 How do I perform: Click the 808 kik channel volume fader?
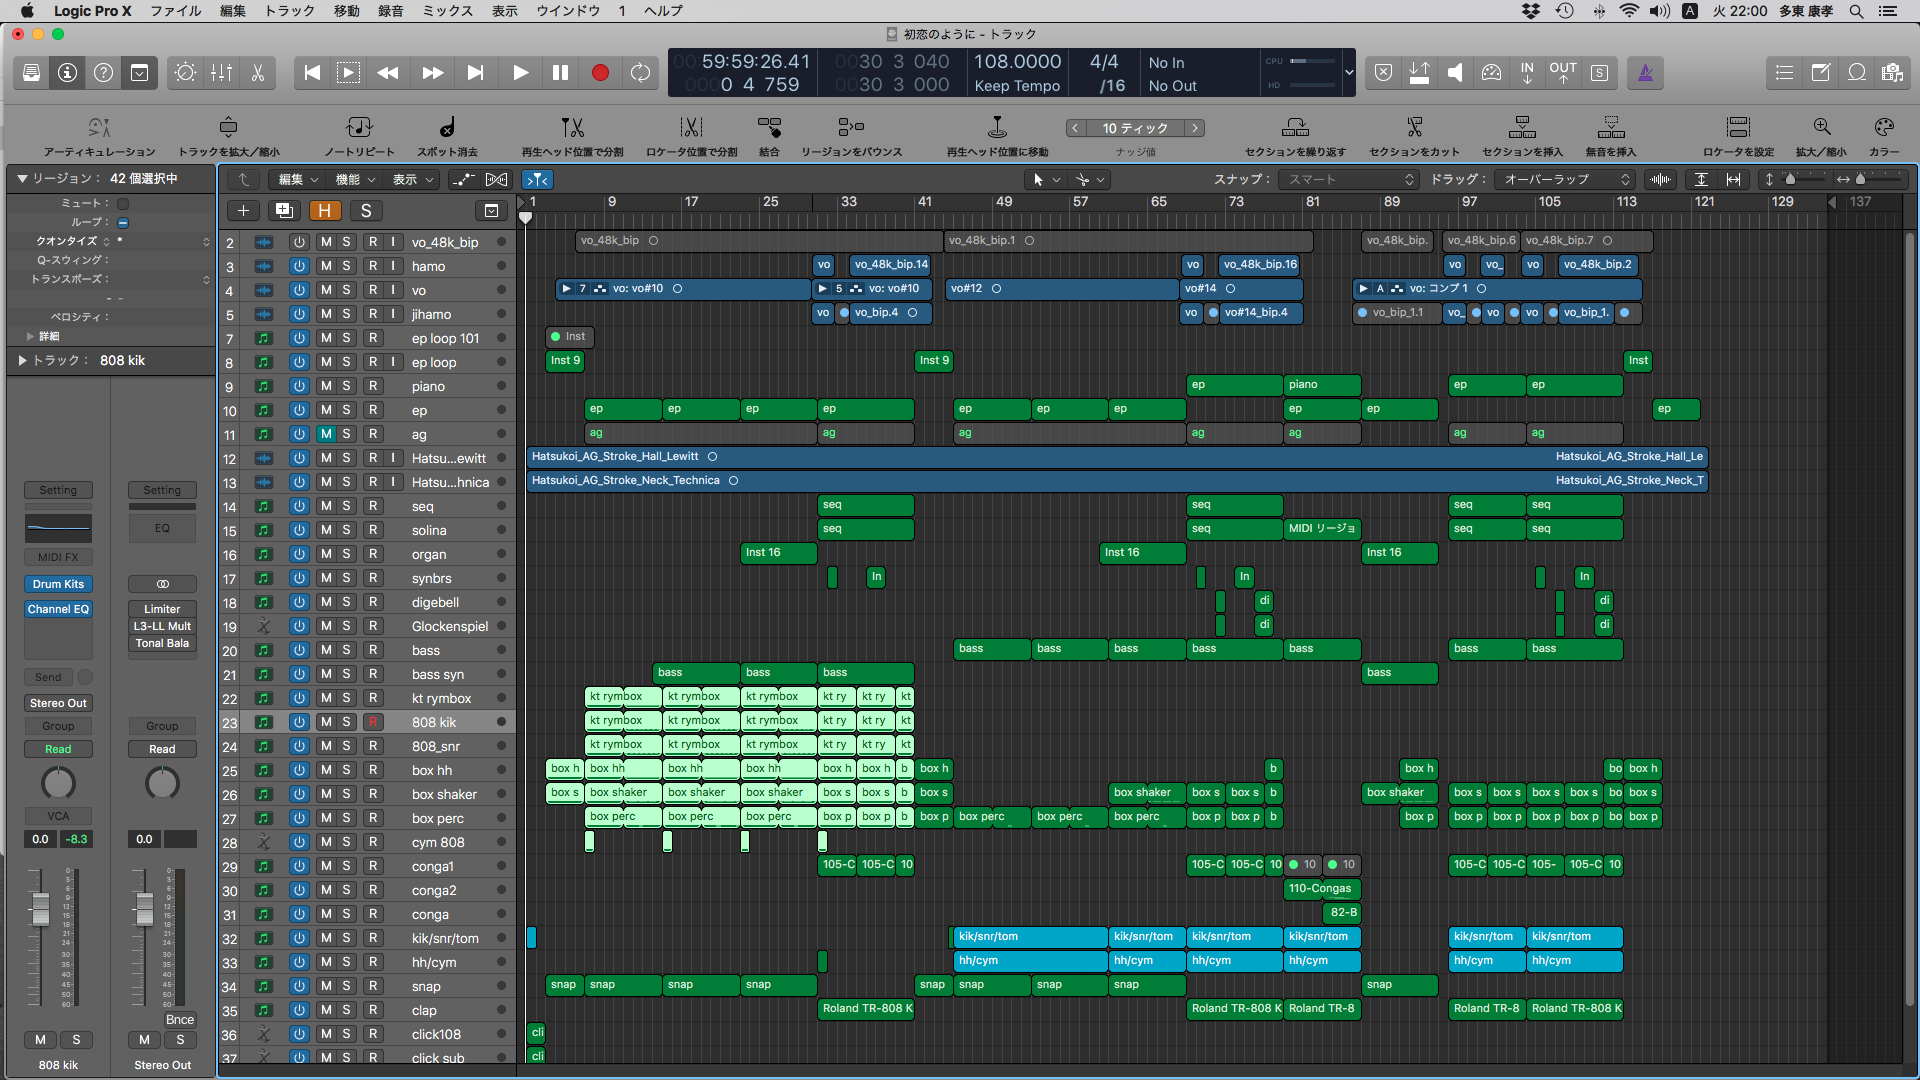click(41, 908)
